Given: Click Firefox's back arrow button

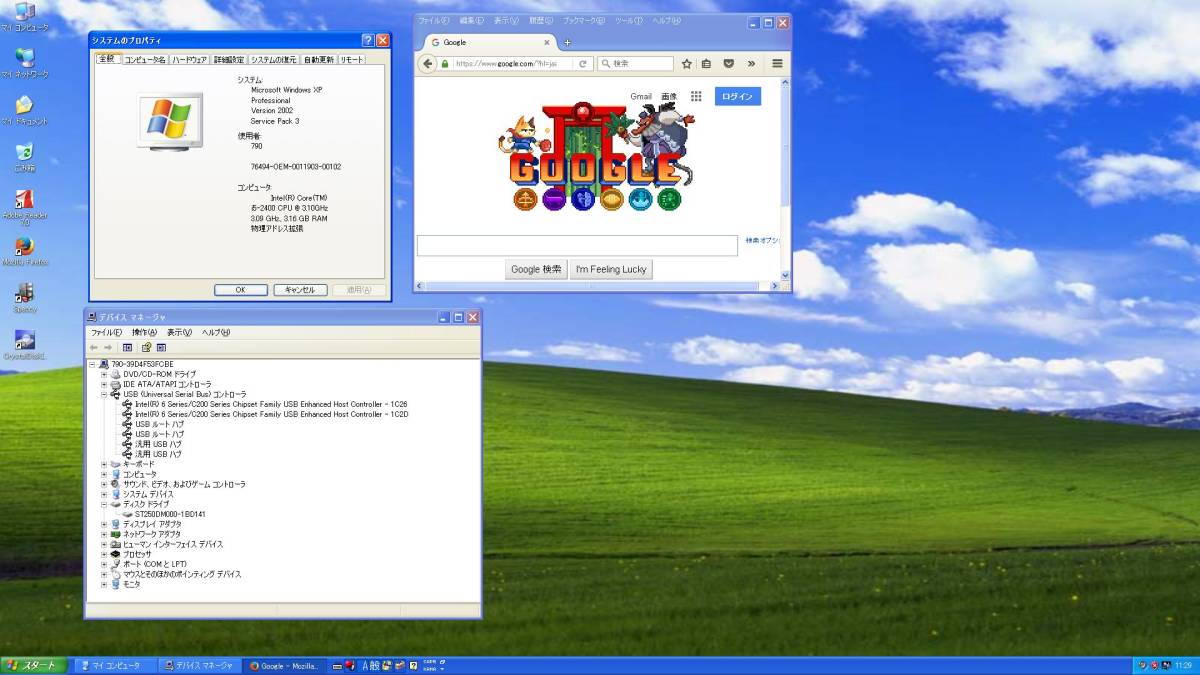Looking at the screenshot, I should [x=428, y=64].
